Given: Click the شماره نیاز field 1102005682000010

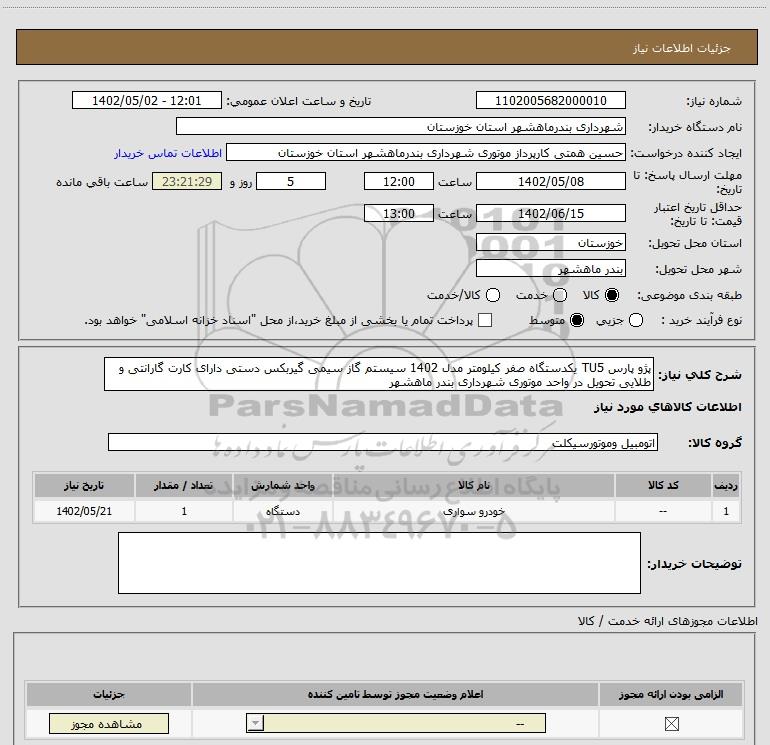Looking at the screenshot, I should (x=550, y=101).
